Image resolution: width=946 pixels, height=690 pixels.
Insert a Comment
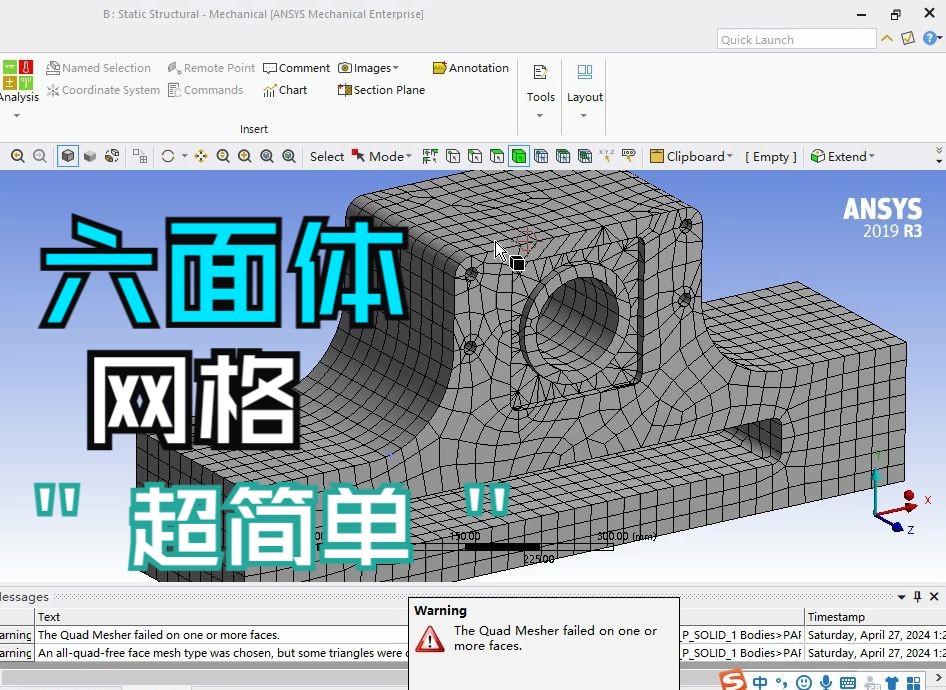(296, 67)
